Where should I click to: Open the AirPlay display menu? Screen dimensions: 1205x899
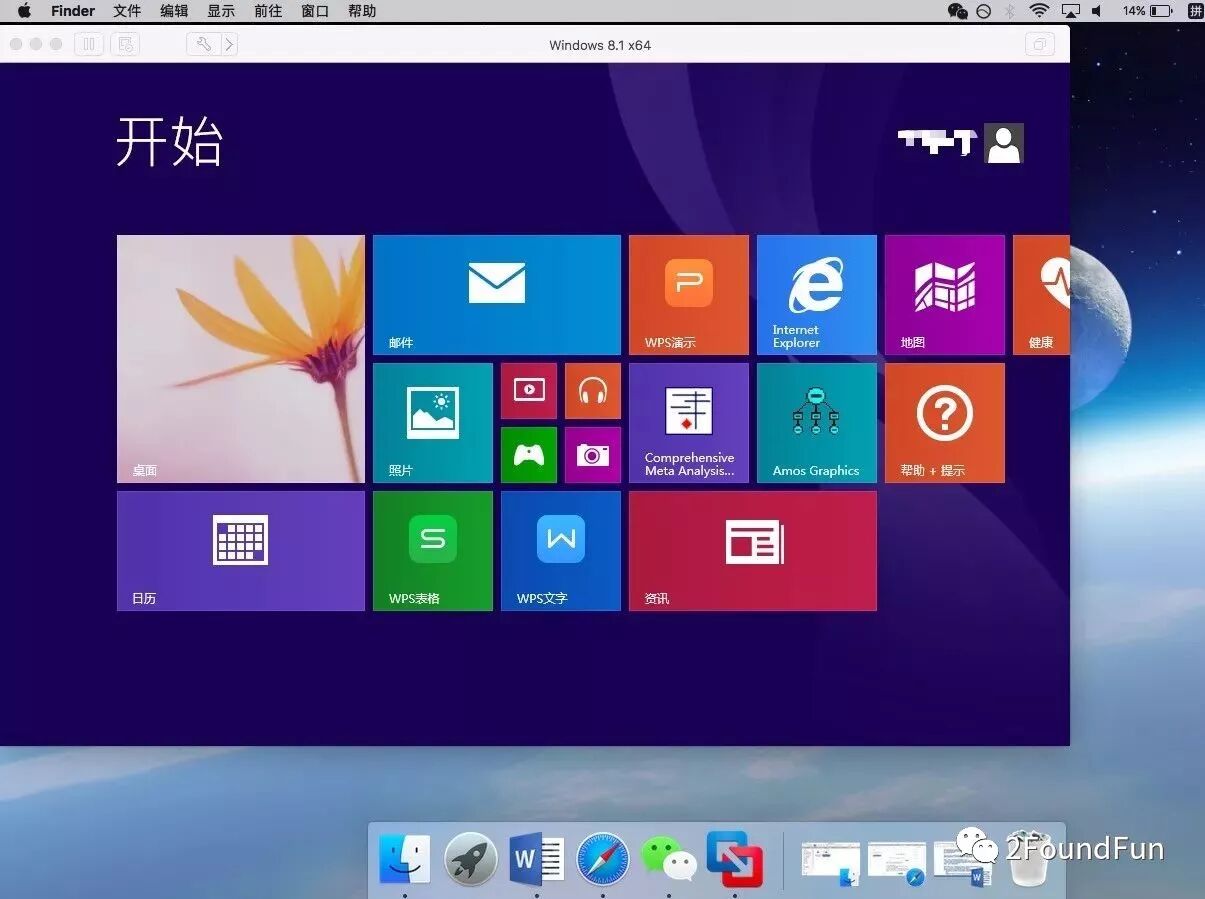tap(1070, 11)
